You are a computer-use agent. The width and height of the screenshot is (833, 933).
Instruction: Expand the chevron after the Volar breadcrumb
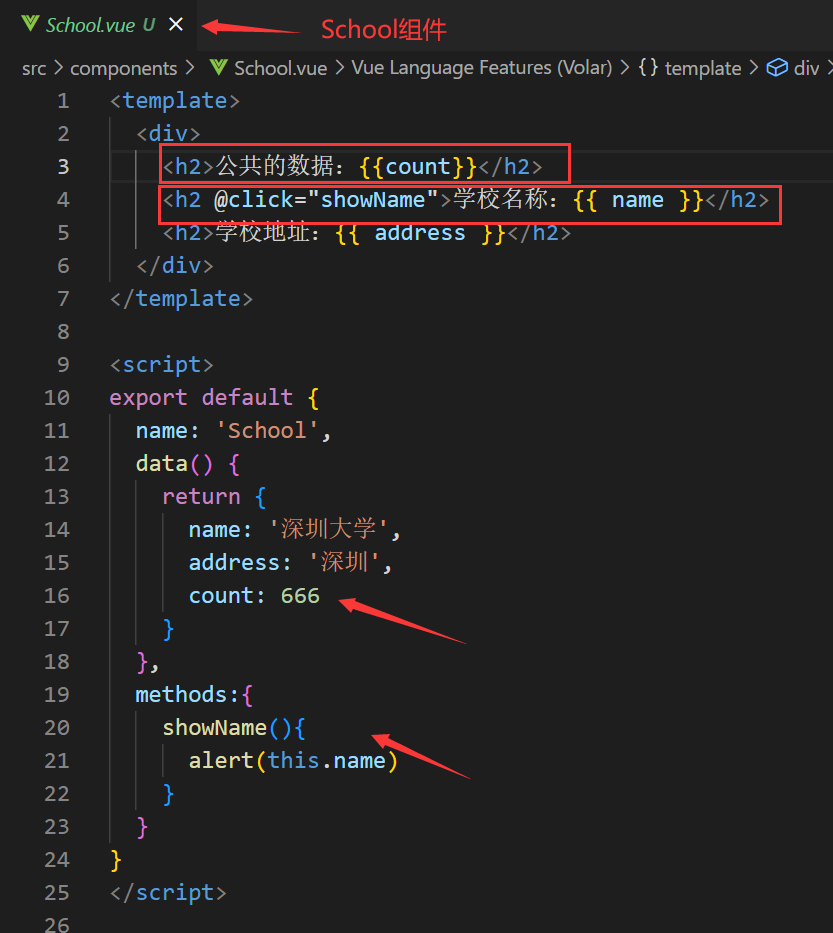(x=625, y=68)
